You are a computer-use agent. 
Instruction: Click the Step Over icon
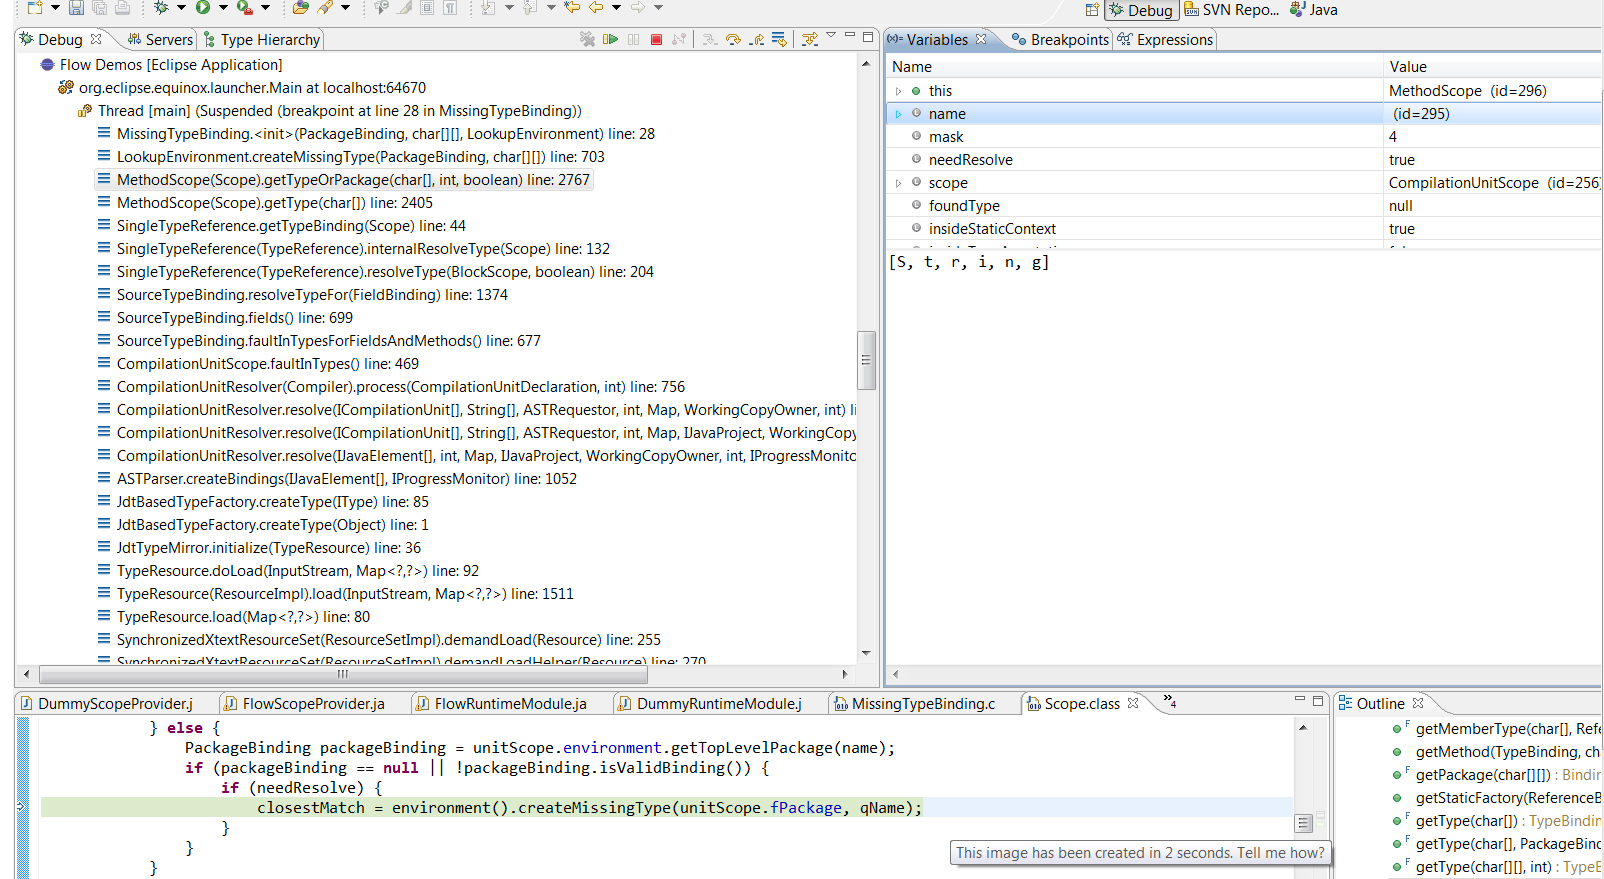[733, 39]
